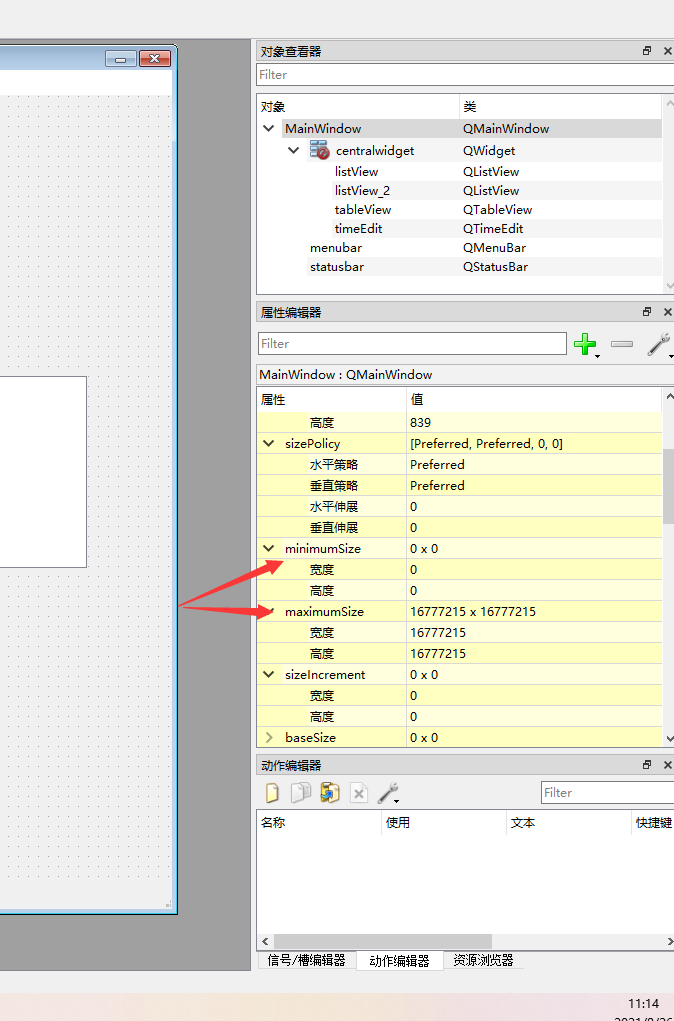Select statusbar in the object tree
The height and width of the screenshot is (1021, 674).
(x=337, y=266)
